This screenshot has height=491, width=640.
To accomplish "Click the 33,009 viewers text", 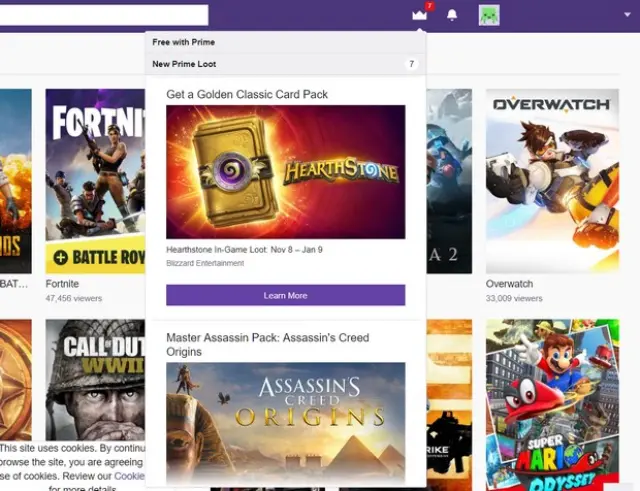I will click(514, 298).
